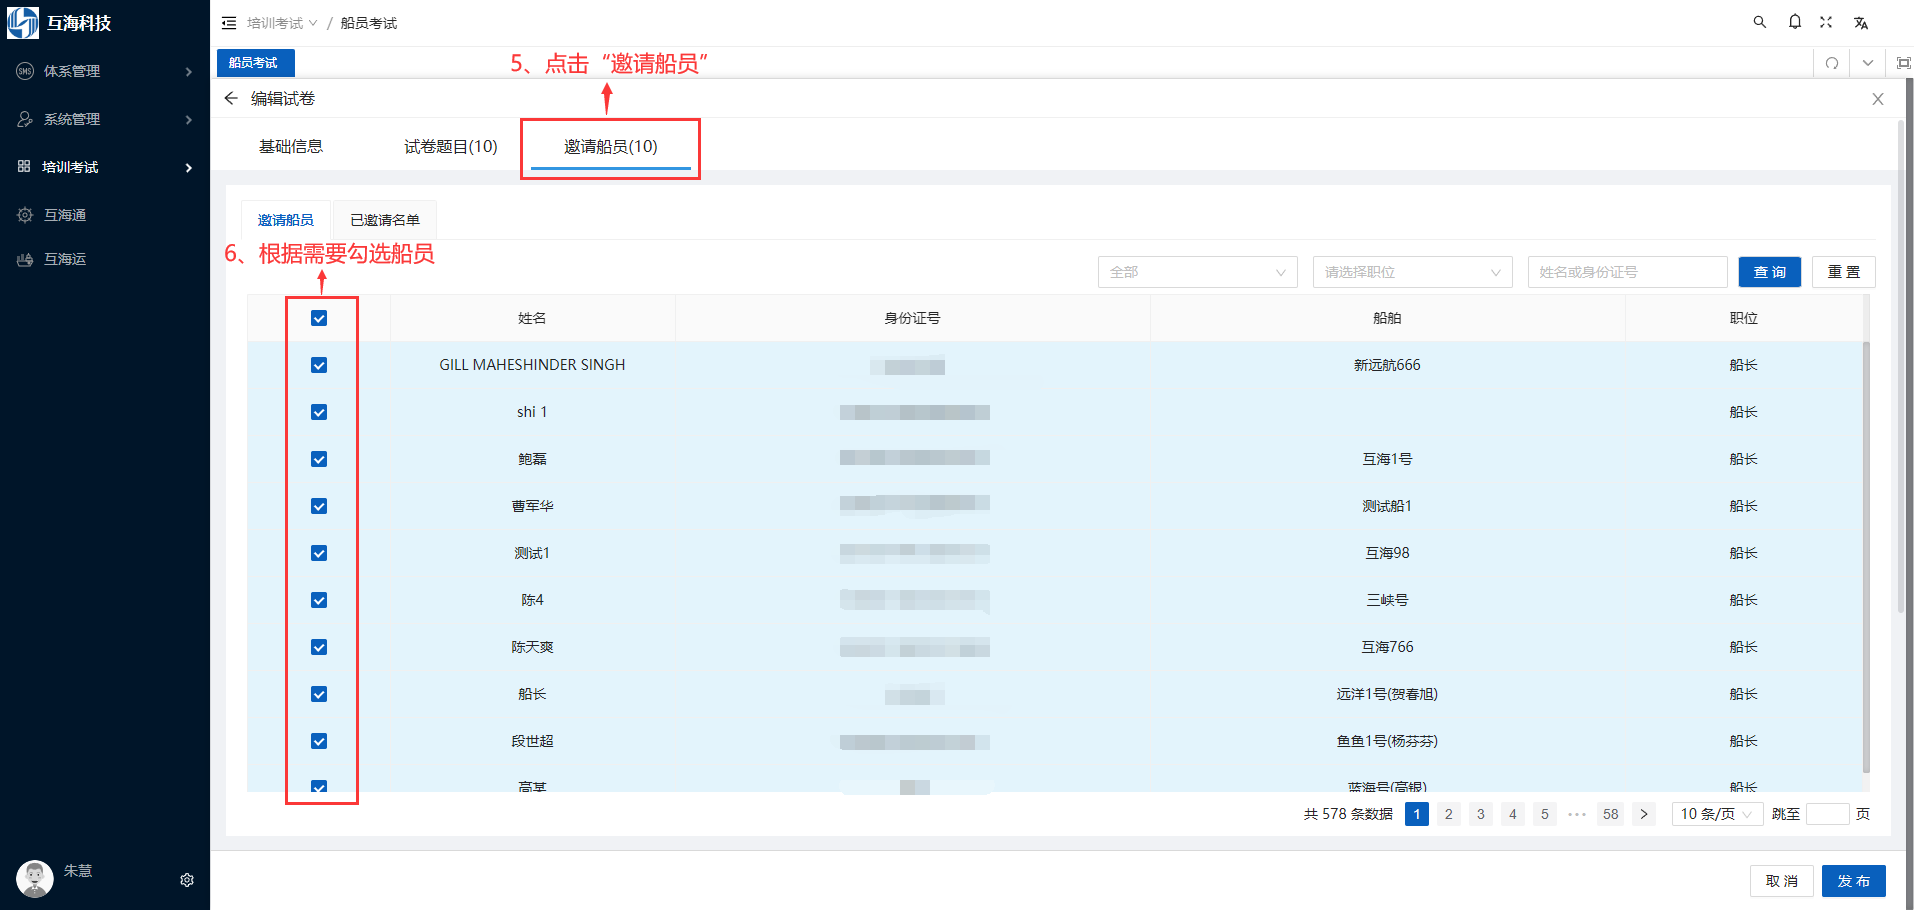Screen dimensions: 1914x910
Task: Go back with the arrow next to 编辑试卷
Action: [x=231, y=98]
